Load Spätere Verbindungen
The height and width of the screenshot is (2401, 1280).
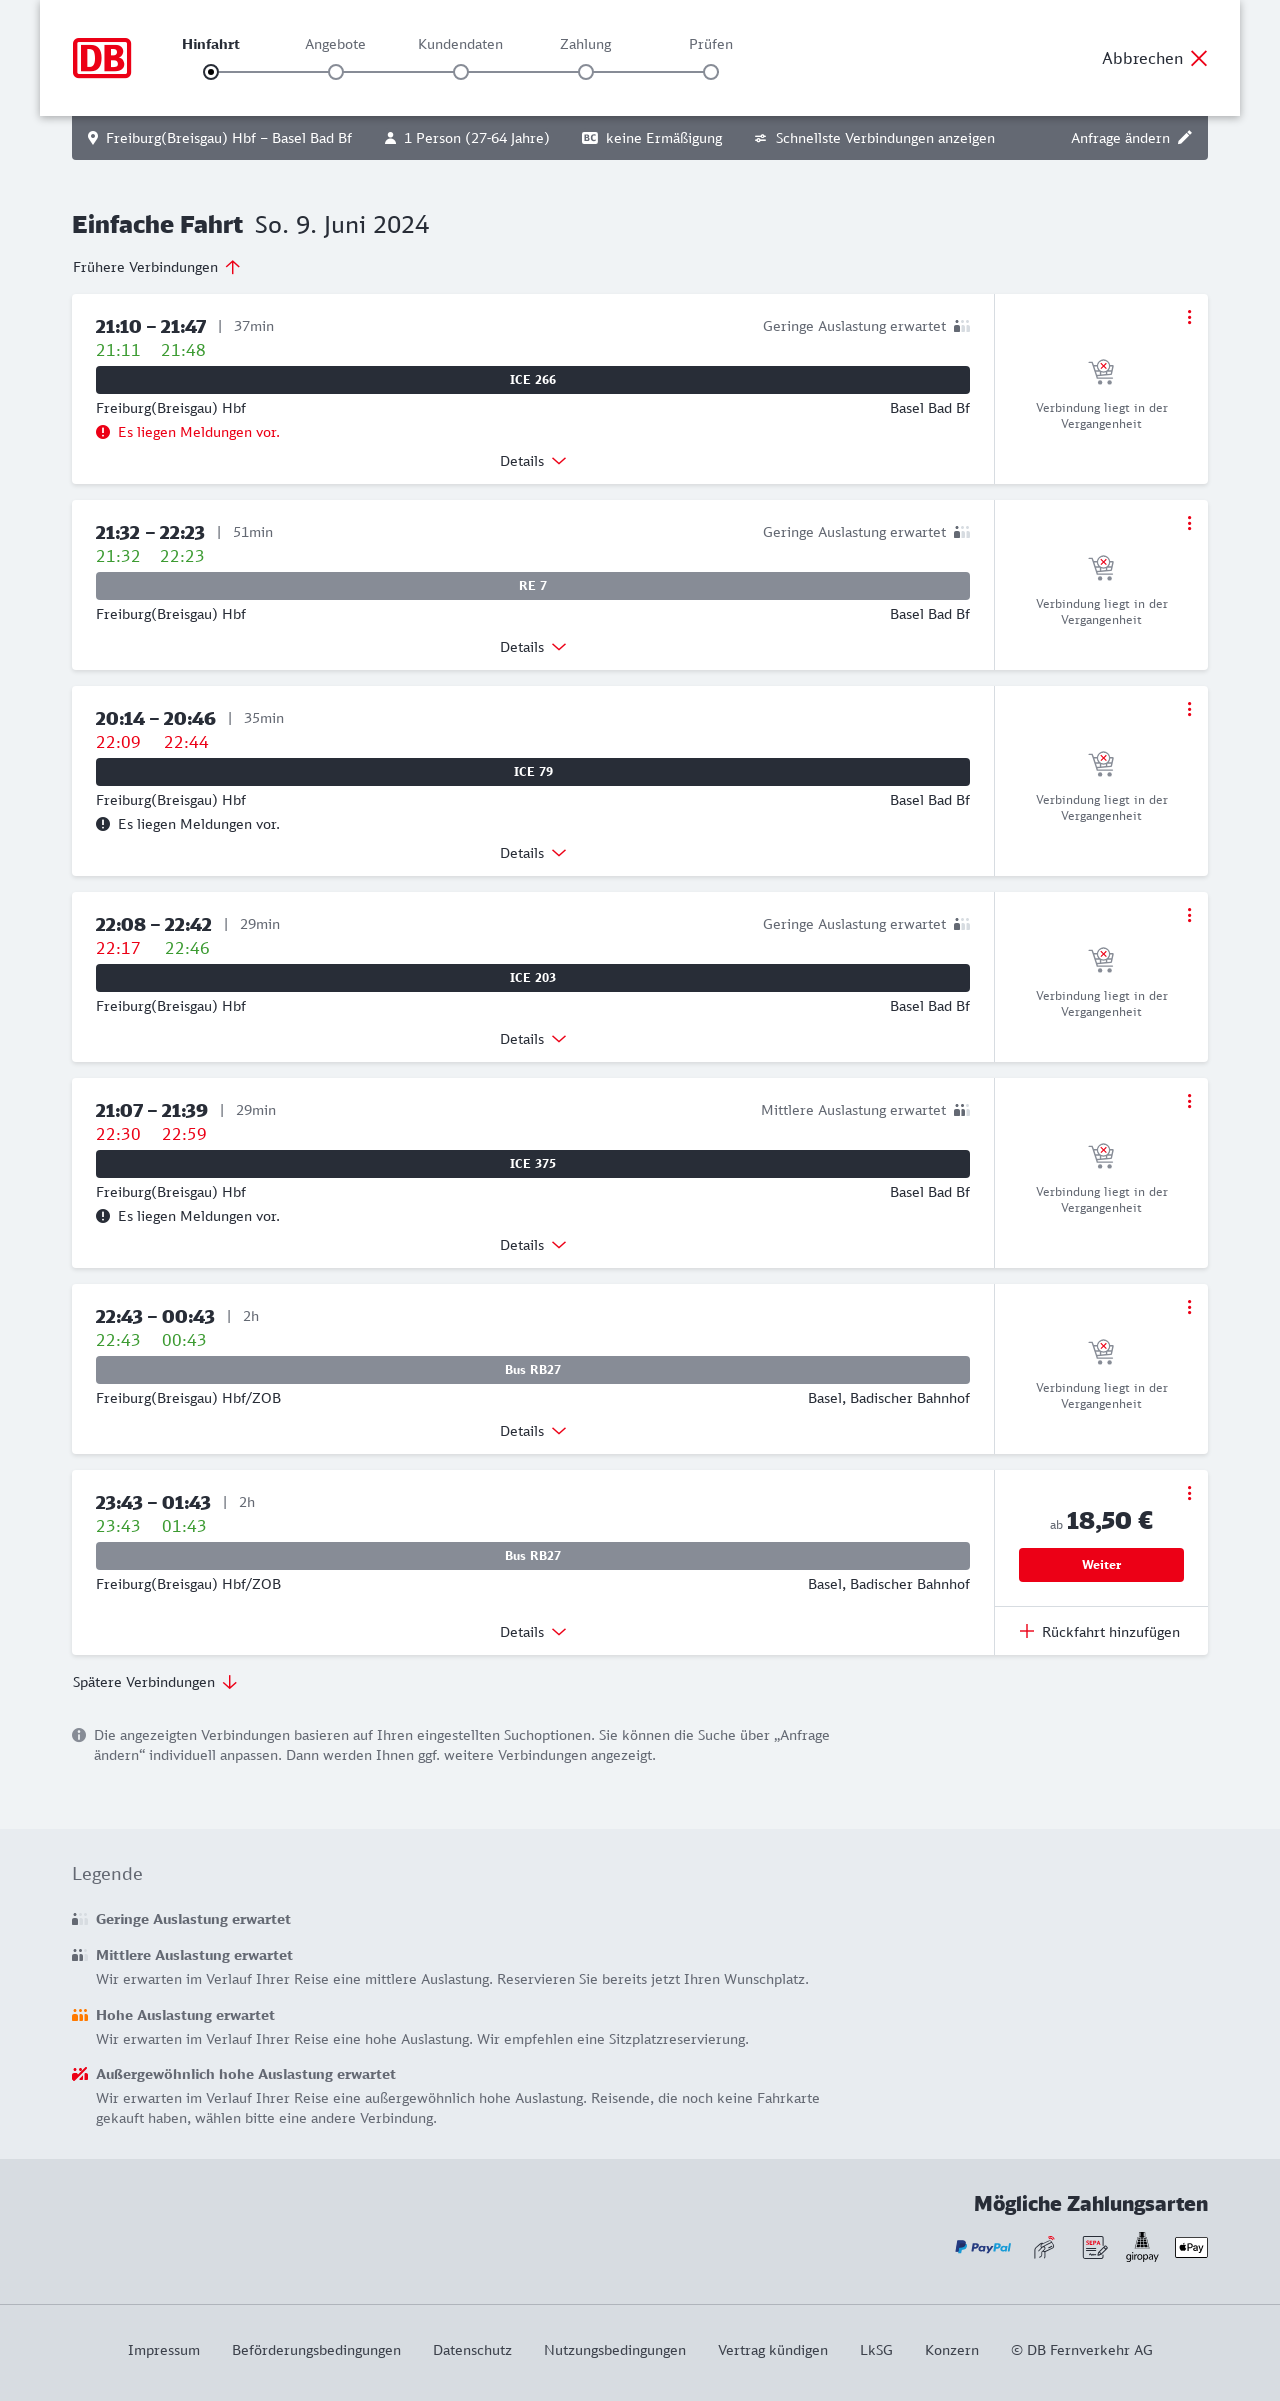(155, 1682)
